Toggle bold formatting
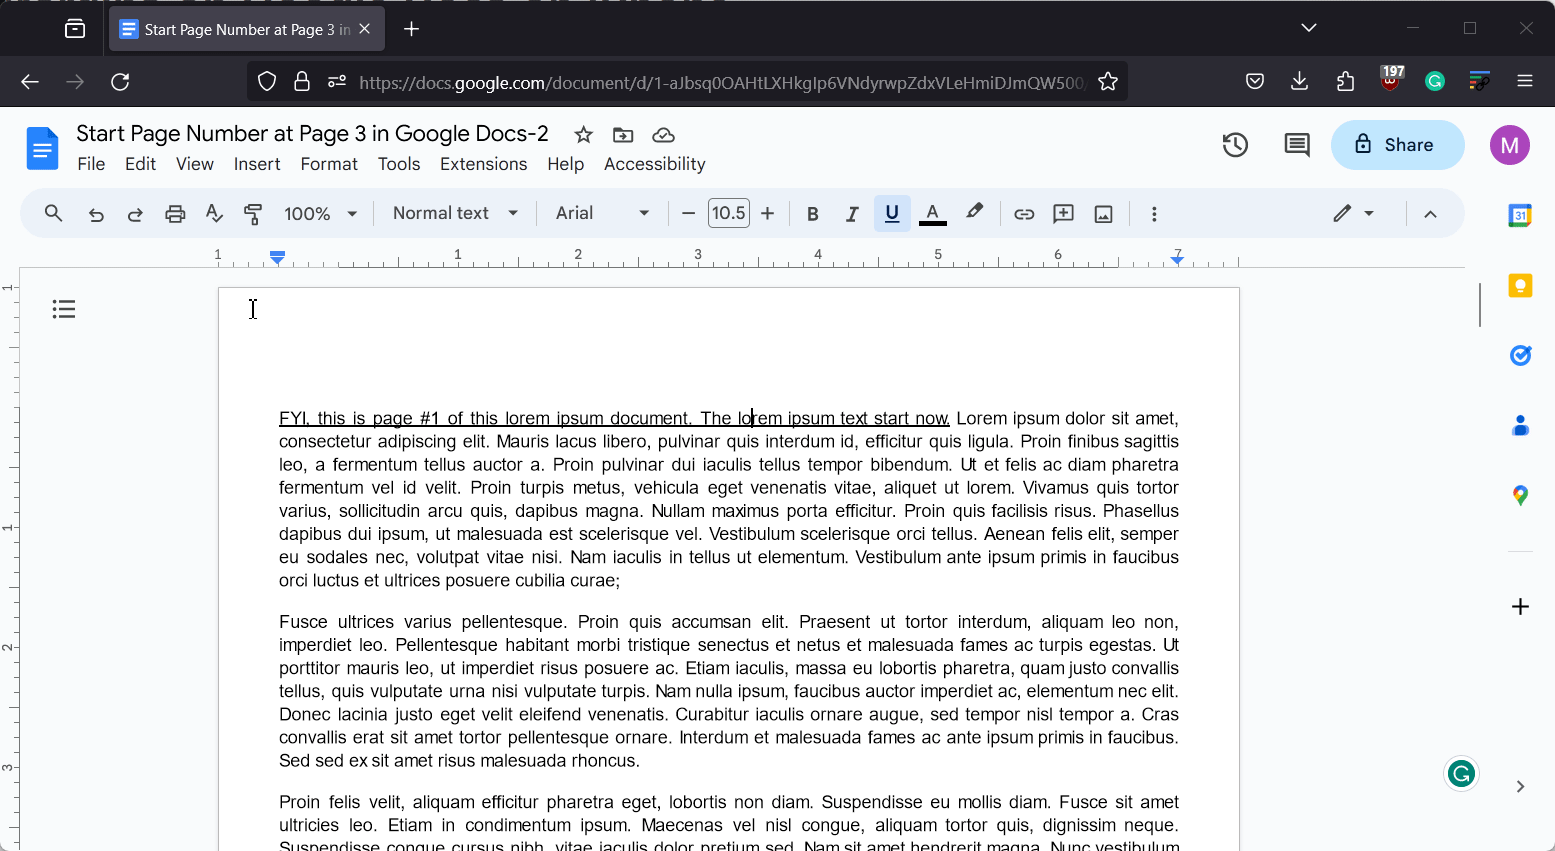 point(812,214)
